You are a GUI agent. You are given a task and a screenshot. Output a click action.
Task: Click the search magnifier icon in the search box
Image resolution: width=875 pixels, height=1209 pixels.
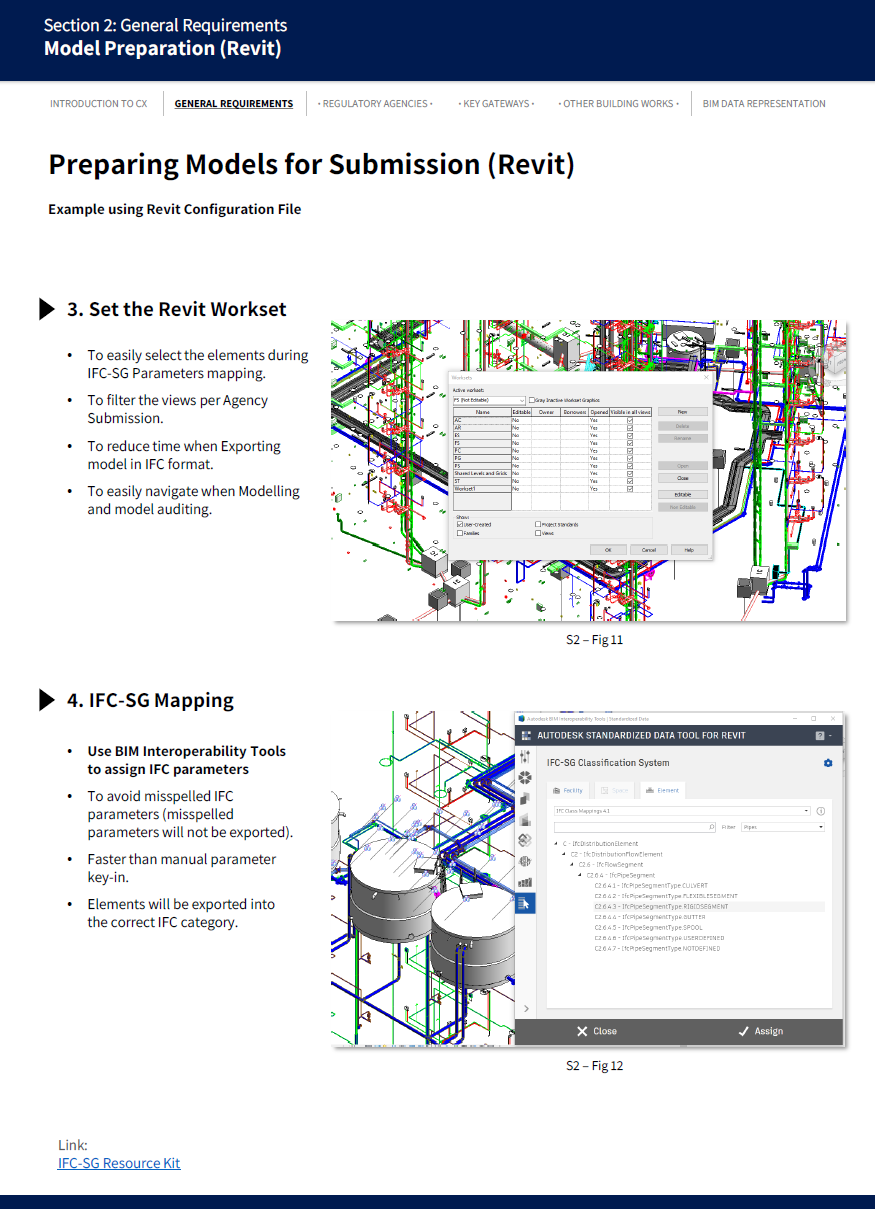pyautogui.click(x=712, y=827)
